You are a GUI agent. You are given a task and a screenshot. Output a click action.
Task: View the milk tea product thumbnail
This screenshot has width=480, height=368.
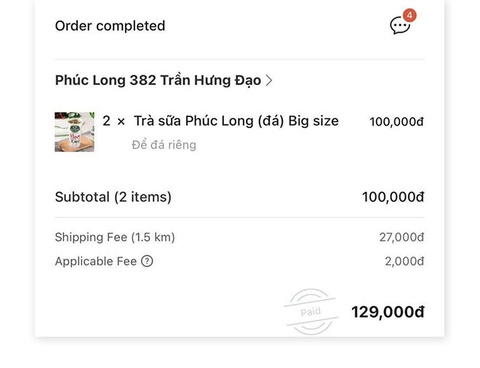[75, 132]
